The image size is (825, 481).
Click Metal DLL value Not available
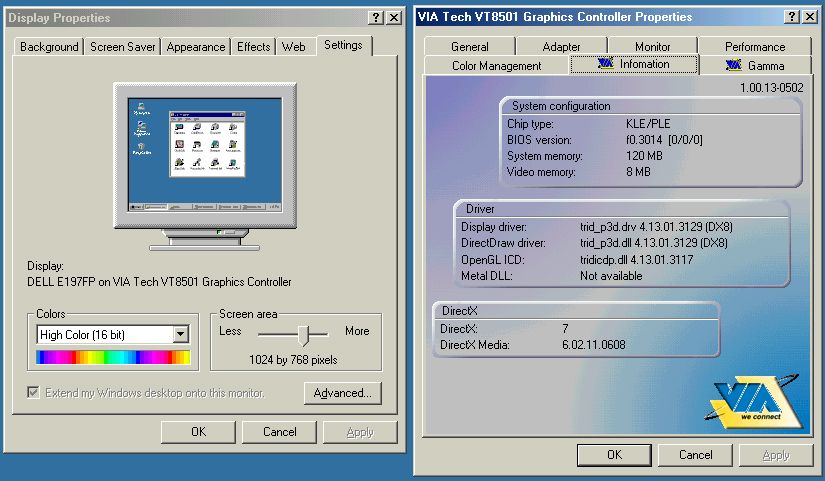[x=611, y=276]
